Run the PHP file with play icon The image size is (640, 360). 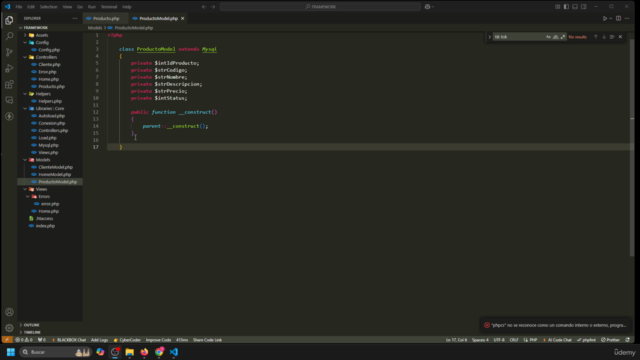pos(605,18)
